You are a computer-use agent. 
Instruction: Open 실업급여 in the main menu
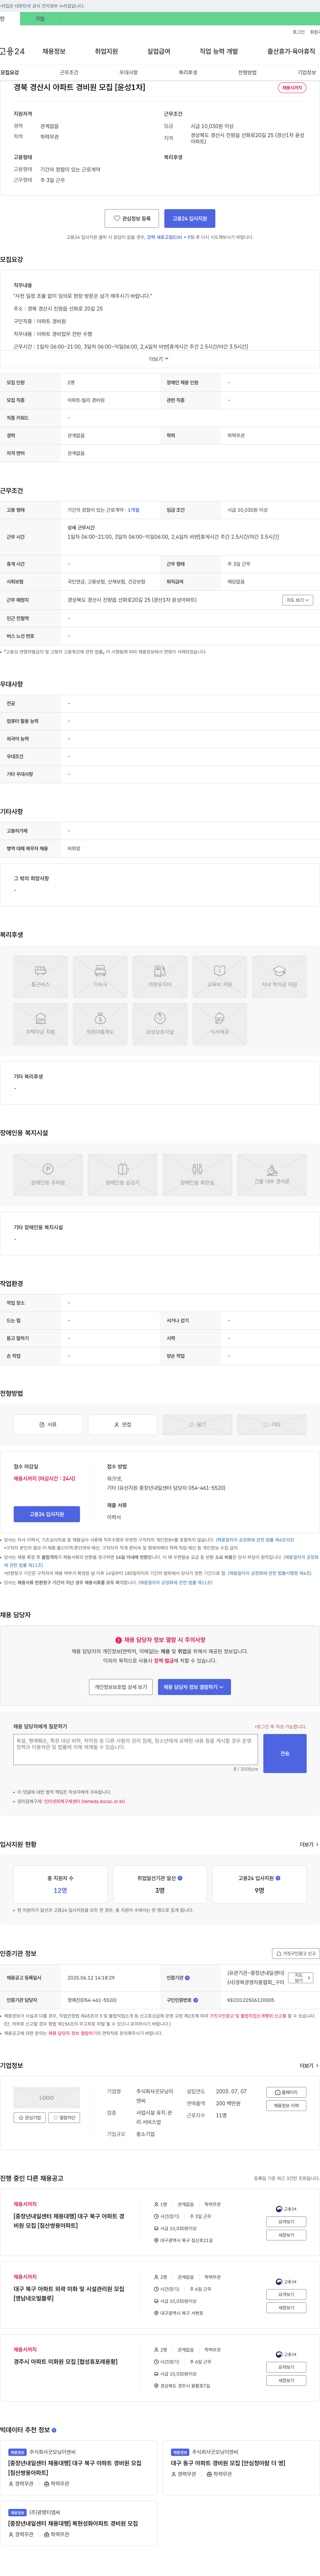pyautogui.click(x=159, y=51)
